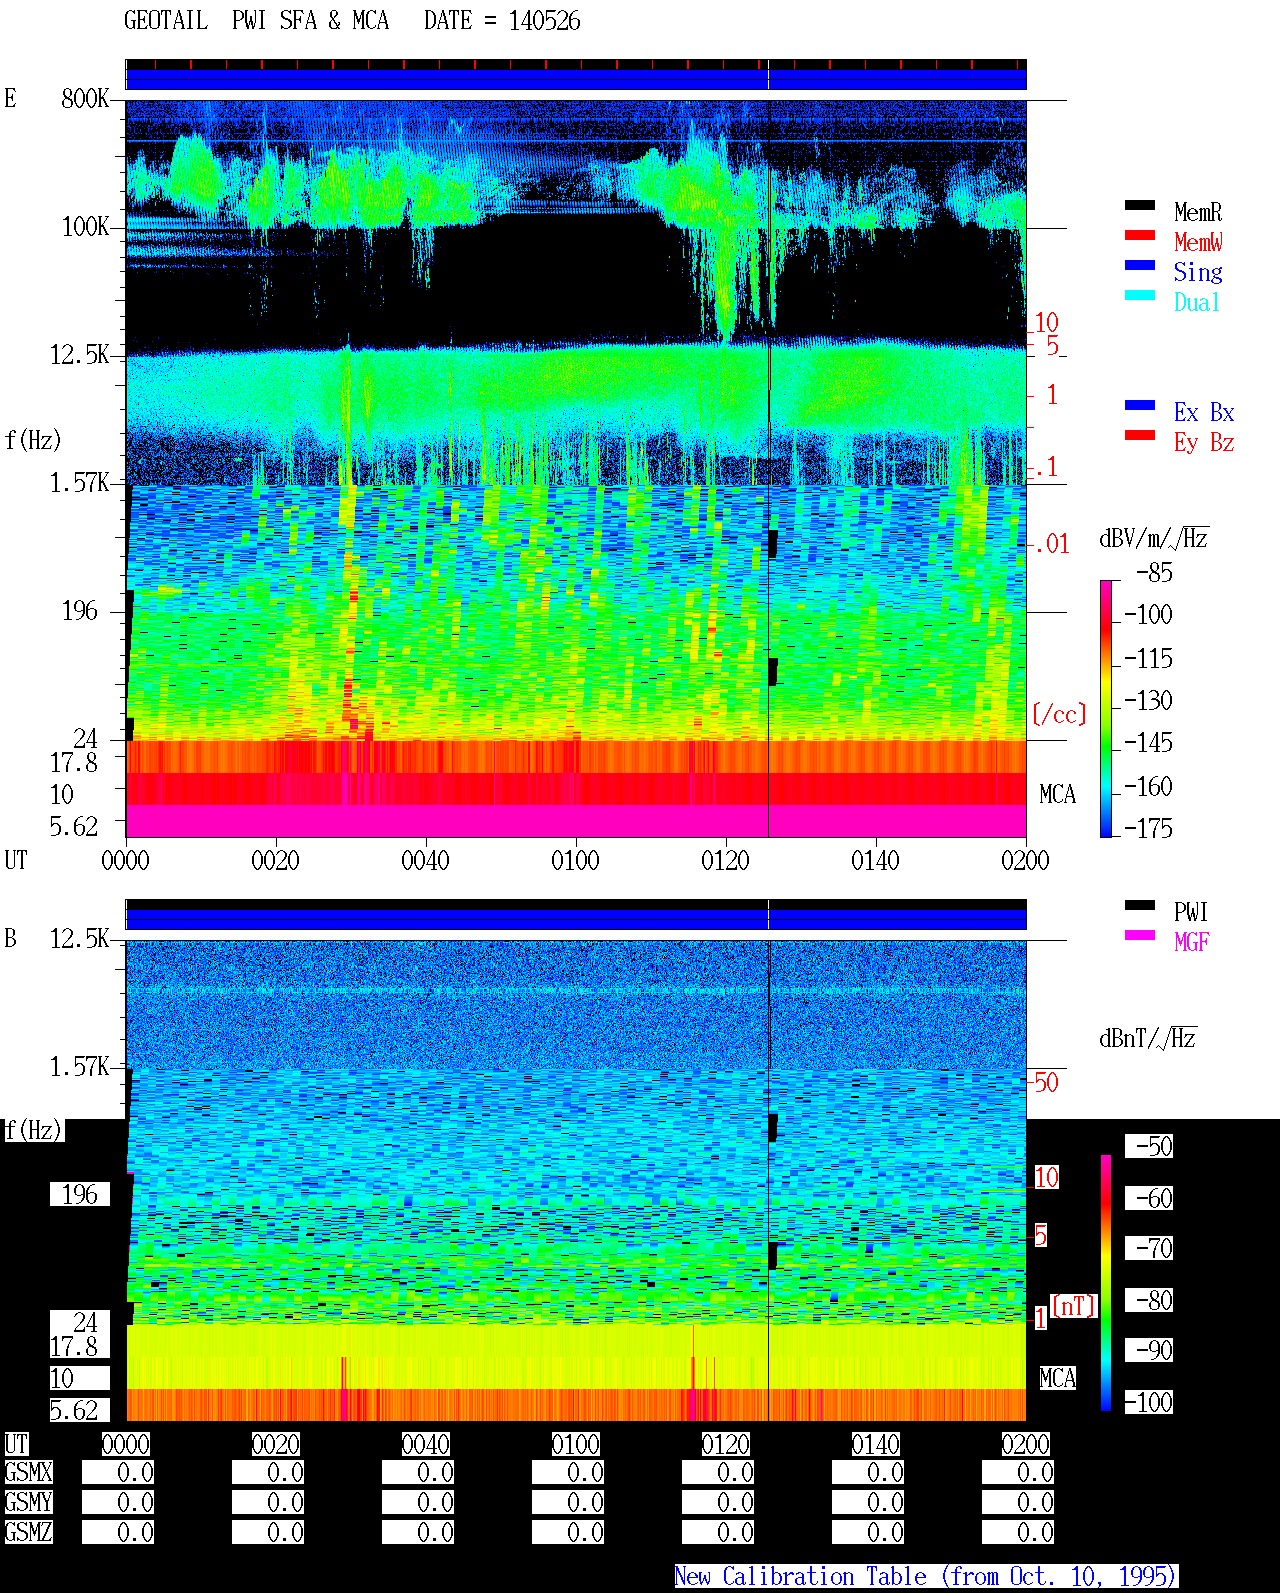Click the 'Dual' legend label
The image size is (1280, 1593).
[x=1197, y=302]
